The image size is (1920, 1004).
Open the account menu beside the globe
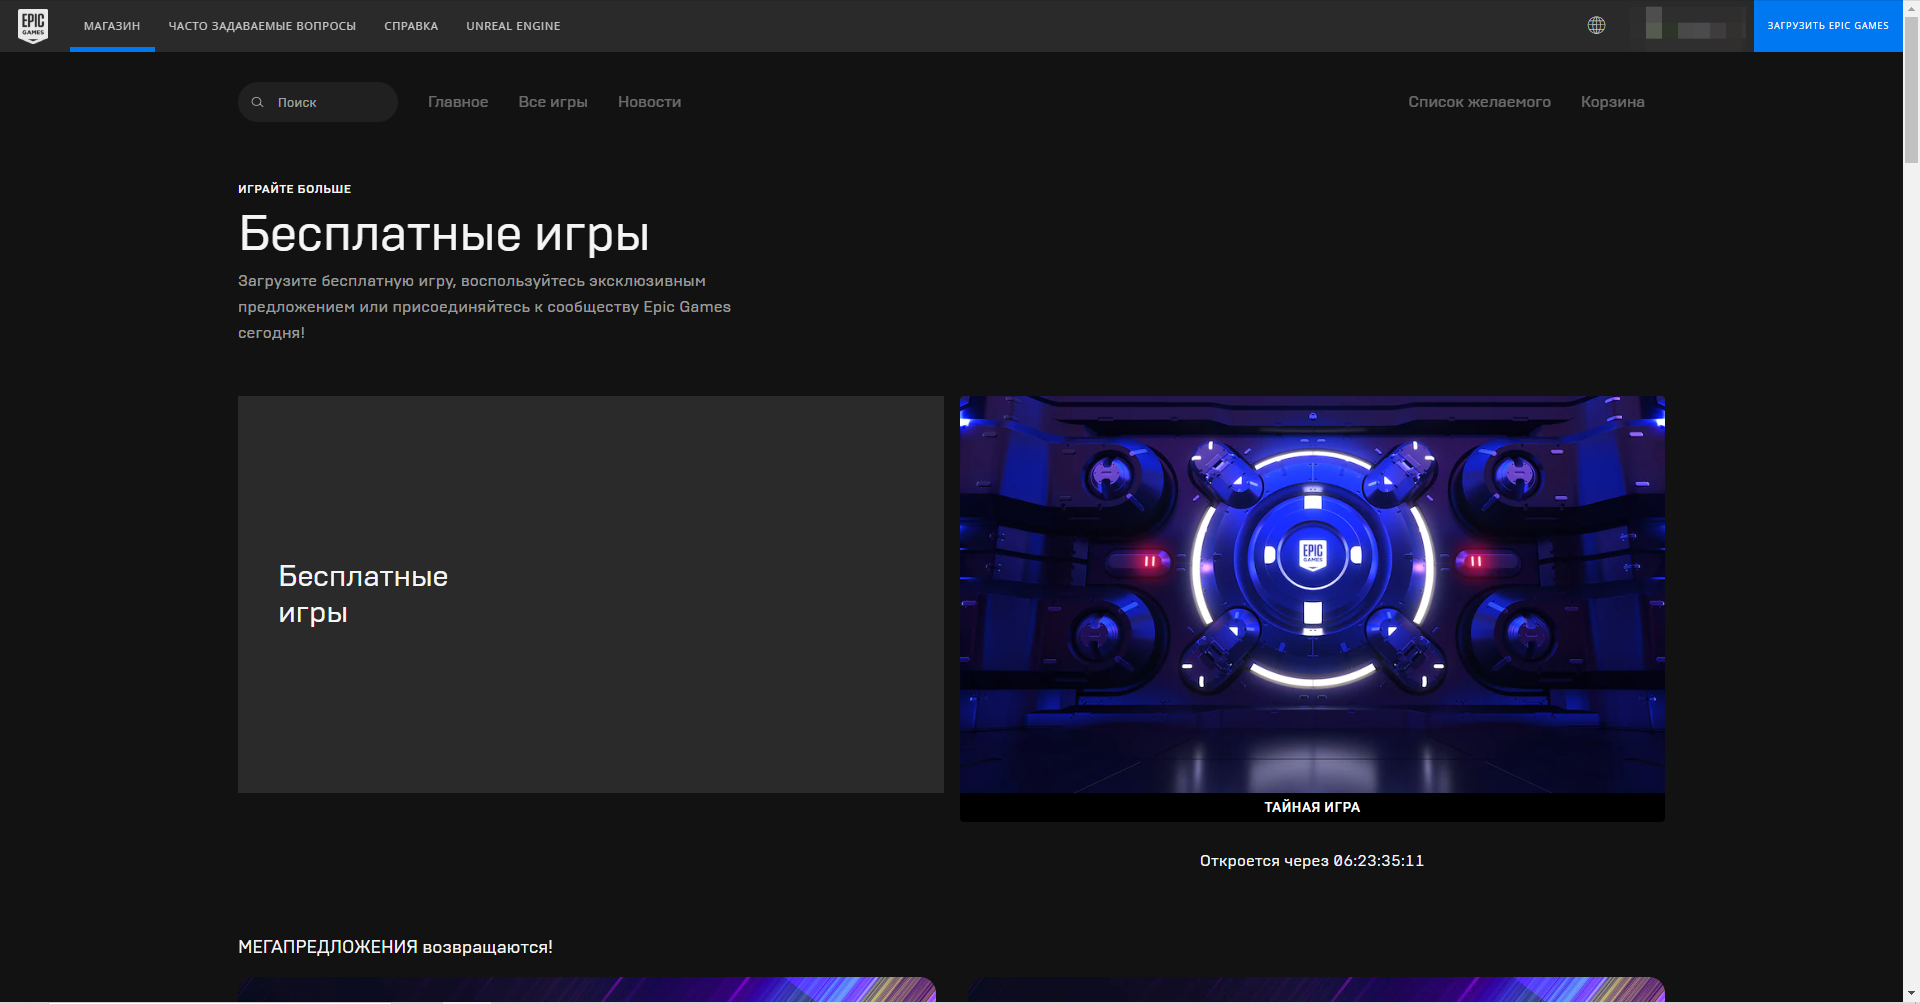(x=1689, y=26)
